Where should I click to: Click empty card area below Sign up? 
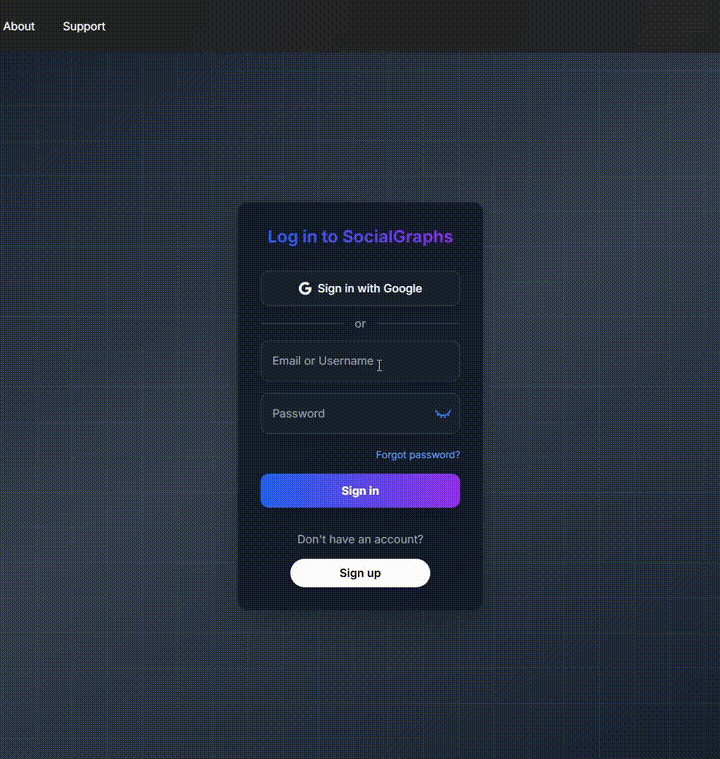(x=360, y=599)
